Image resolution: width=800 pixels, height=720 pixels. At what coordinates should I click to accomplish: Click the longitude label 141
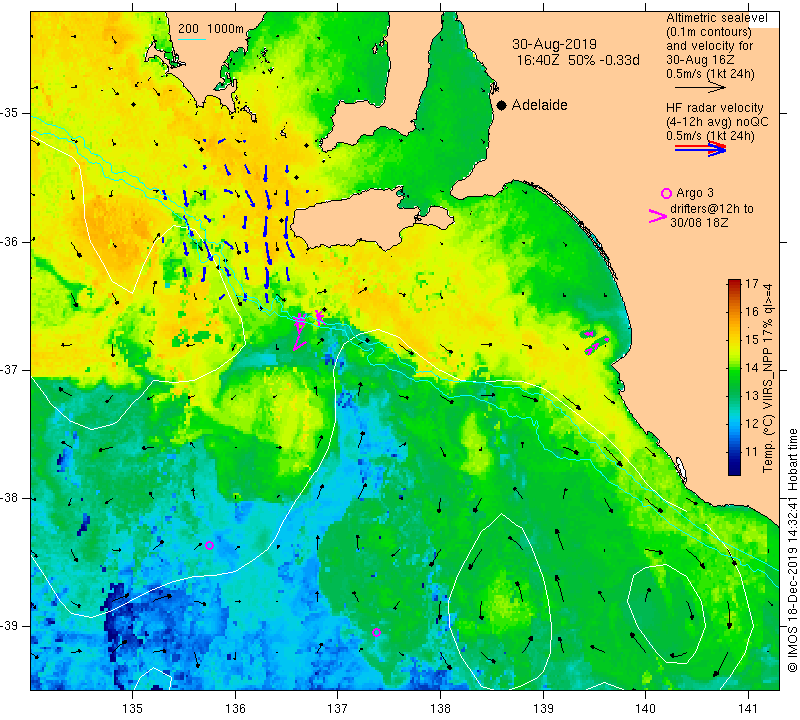pyautogui.click(x=748, y=709)
